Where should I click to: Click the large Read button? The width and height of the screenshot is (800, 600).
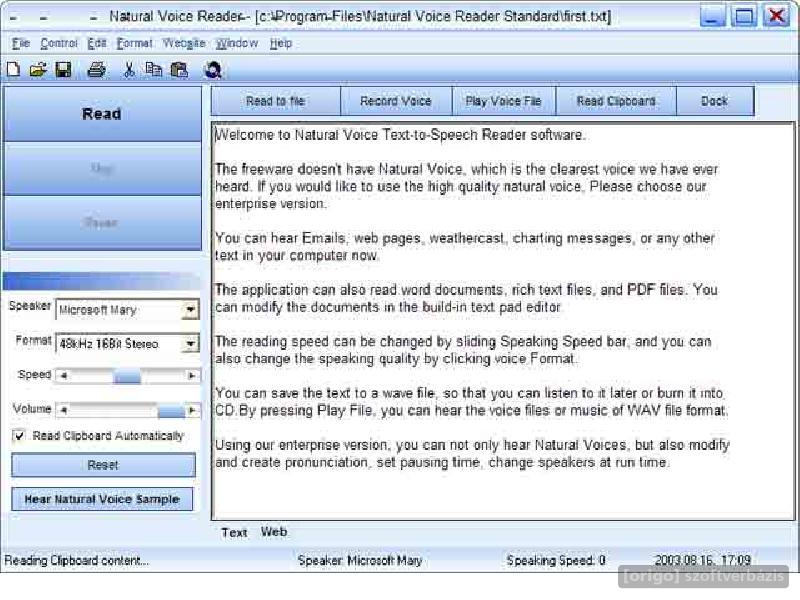click(102, 114)
